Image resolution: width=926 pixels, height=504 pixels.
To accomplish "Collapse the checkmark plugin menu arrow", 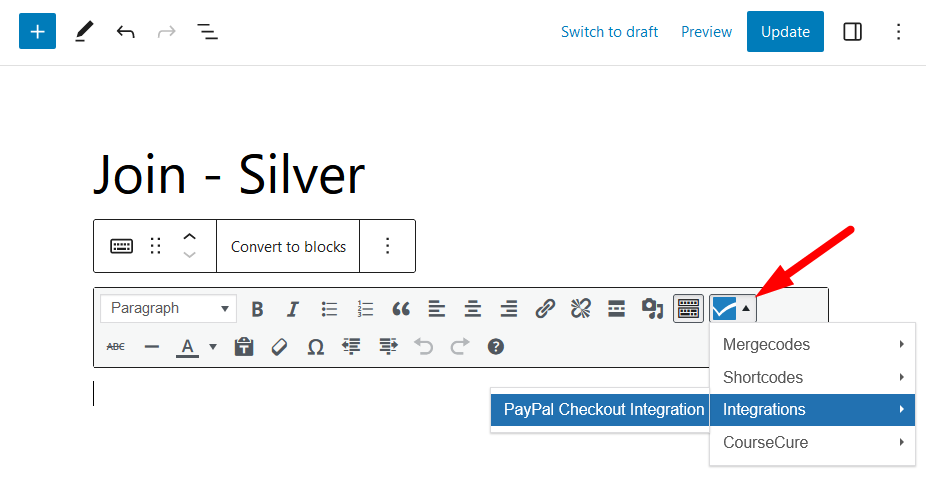I will pos(746,308).
